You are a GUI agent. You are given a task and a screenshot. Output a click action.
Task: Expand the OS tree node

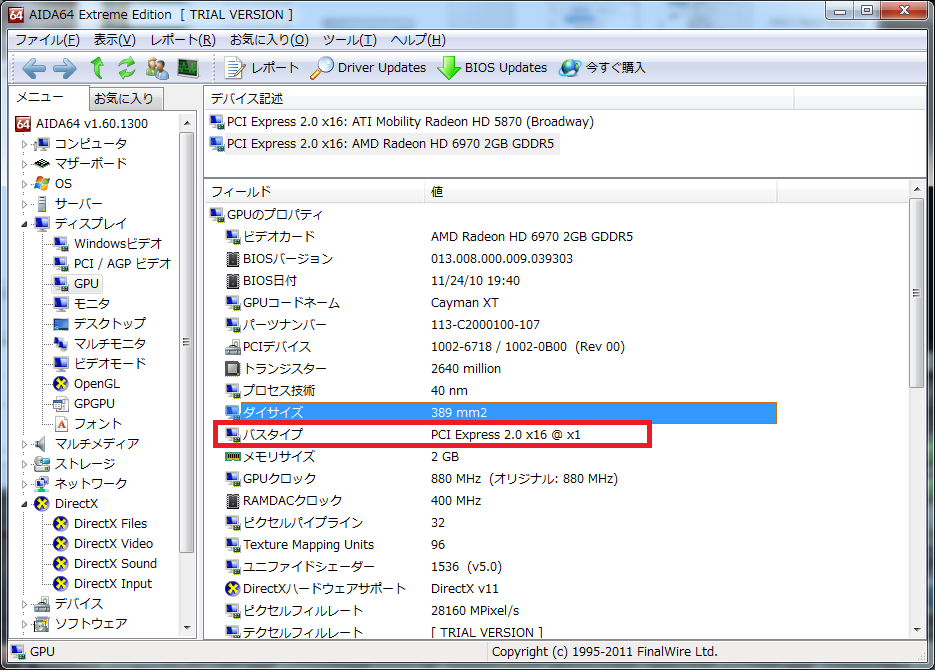pos(24,184)
